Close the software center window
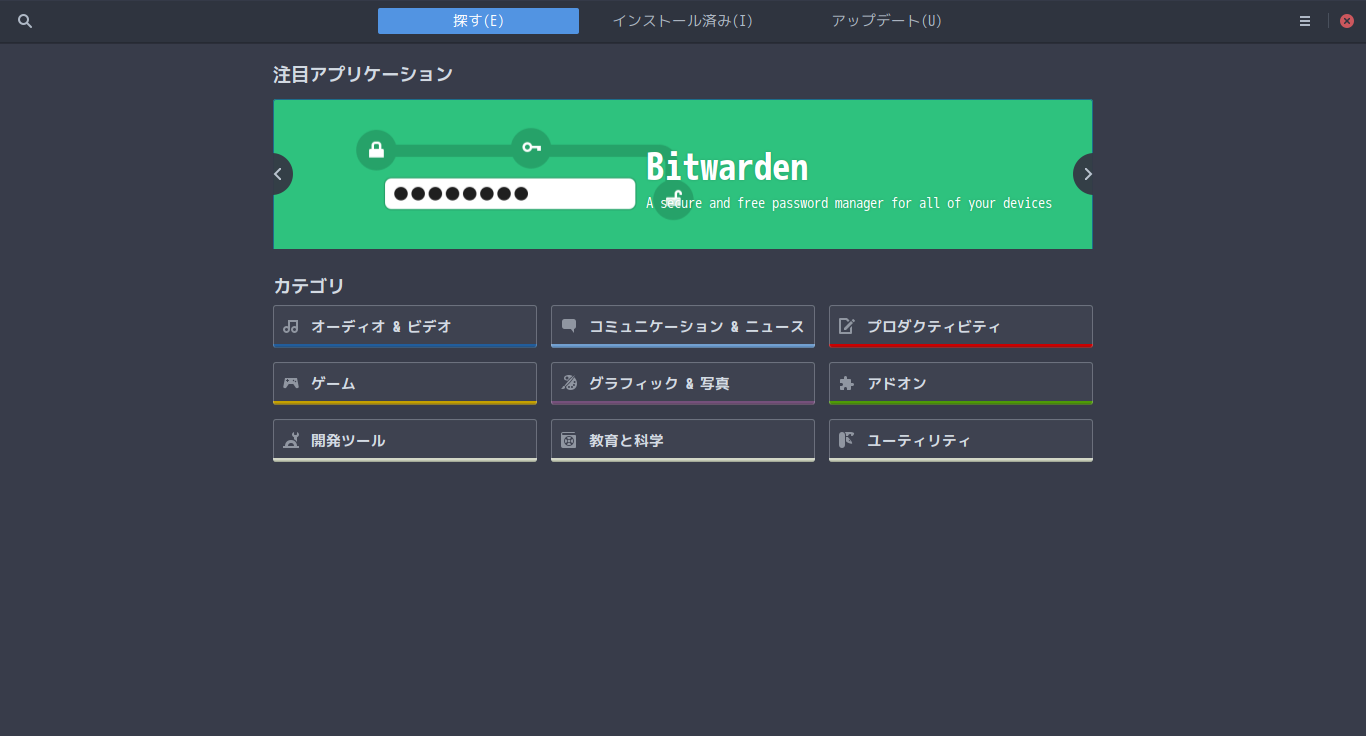 1347,21
